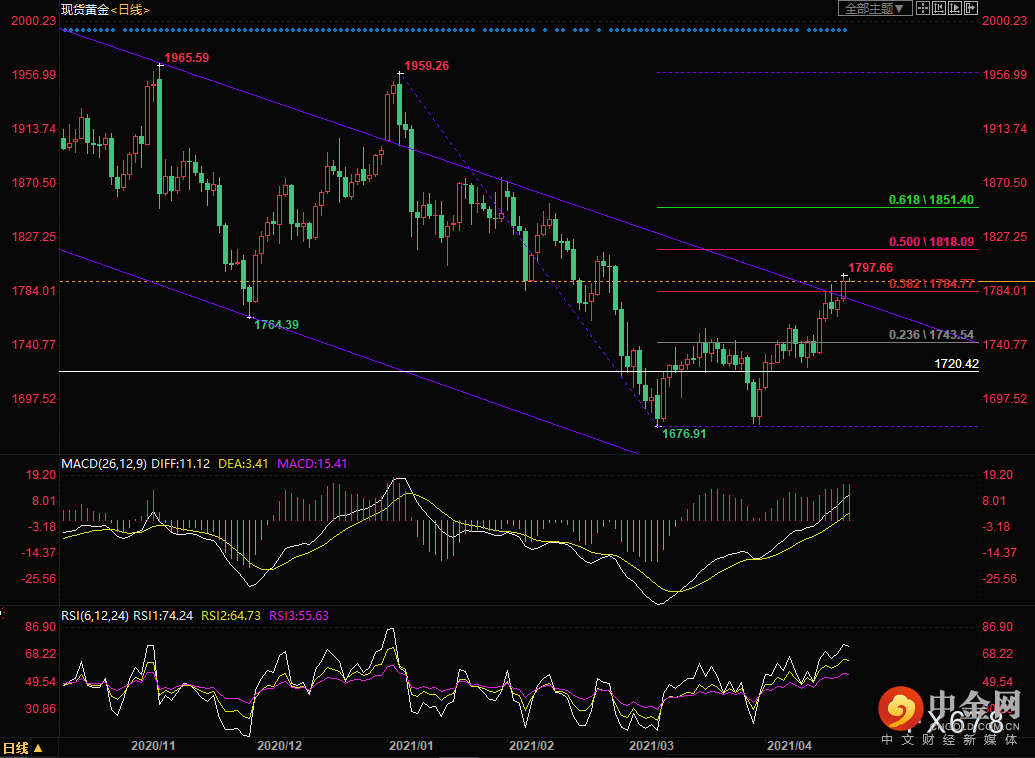Click the 0.236 \ 1743.54 Fibonacci label
The width and height of the screenshot is (1035, 758).
[931, 335]
